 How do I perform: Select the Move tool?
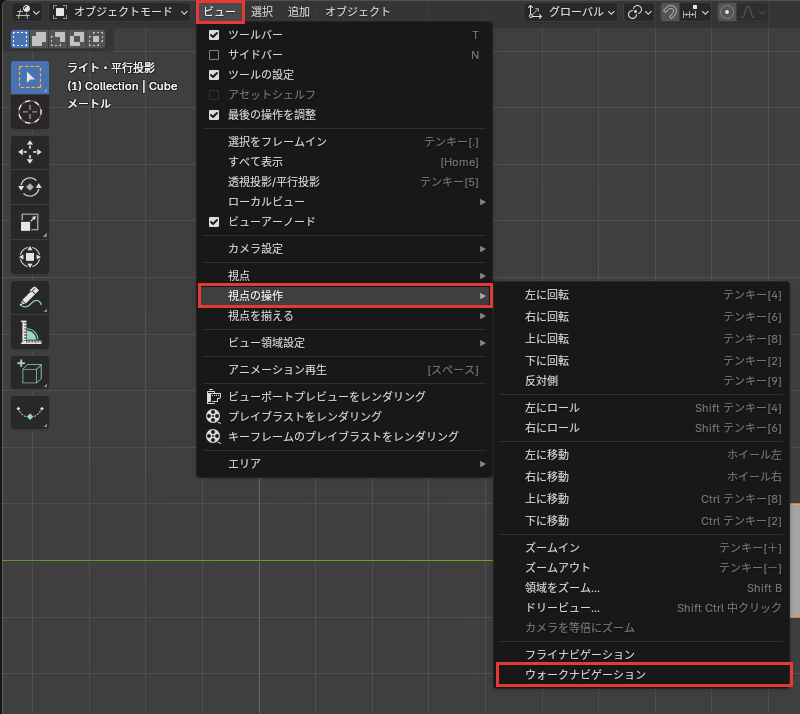point(30,152)
